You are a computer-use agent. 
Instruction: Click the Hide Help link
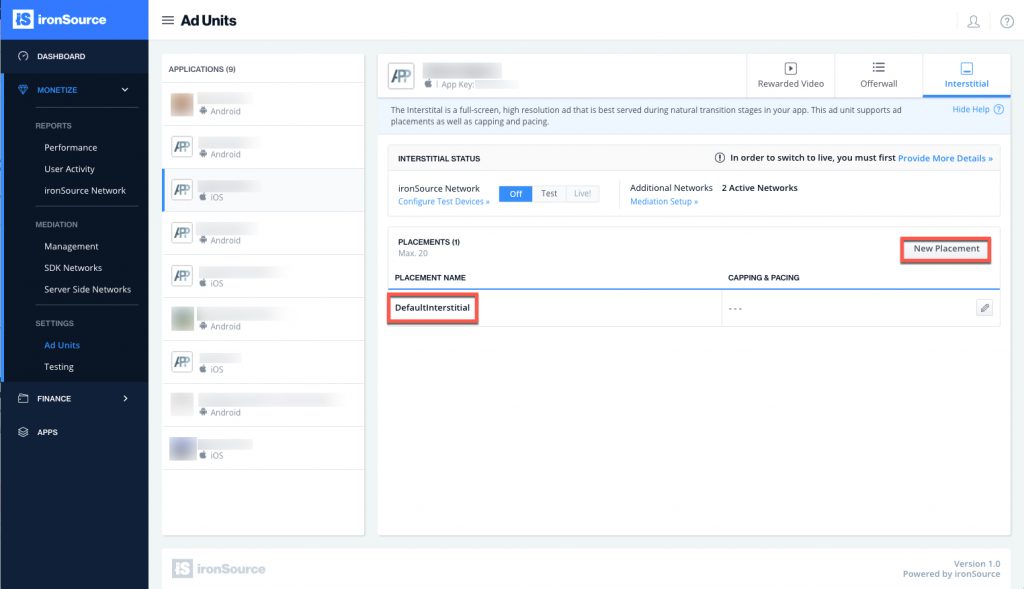[970, 110]
